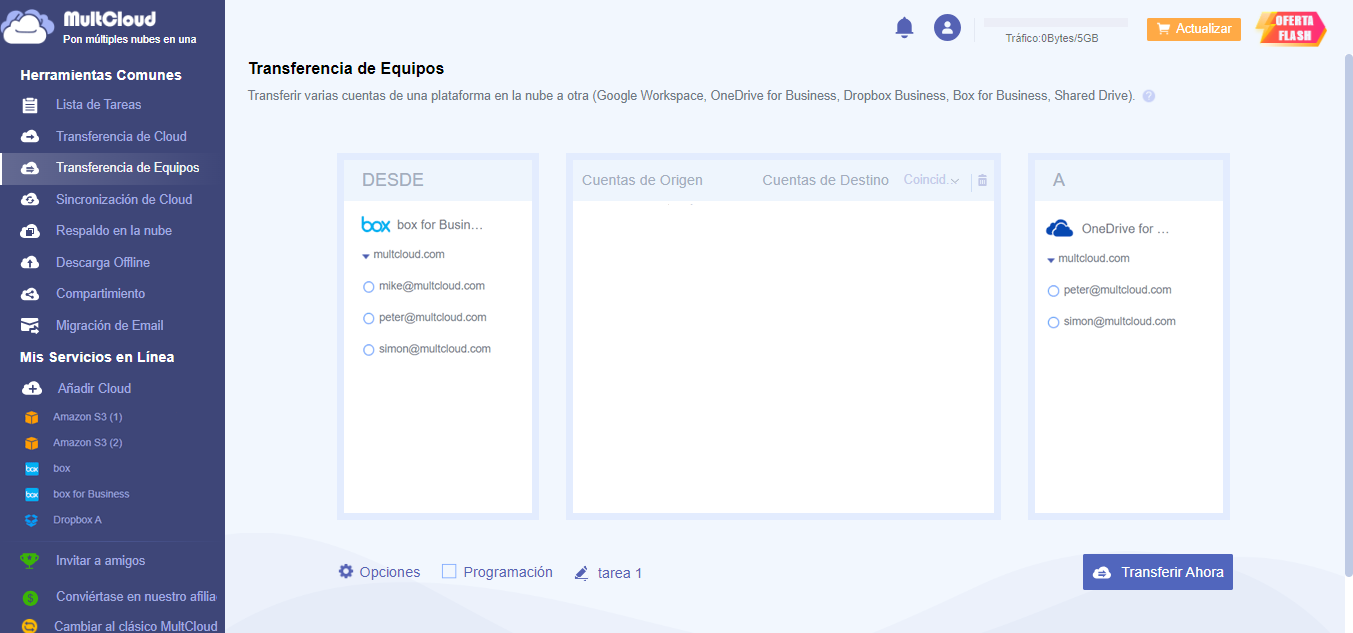Click the MultCloud cloud logo
The image size is (1353, 633).
point(28,27)
